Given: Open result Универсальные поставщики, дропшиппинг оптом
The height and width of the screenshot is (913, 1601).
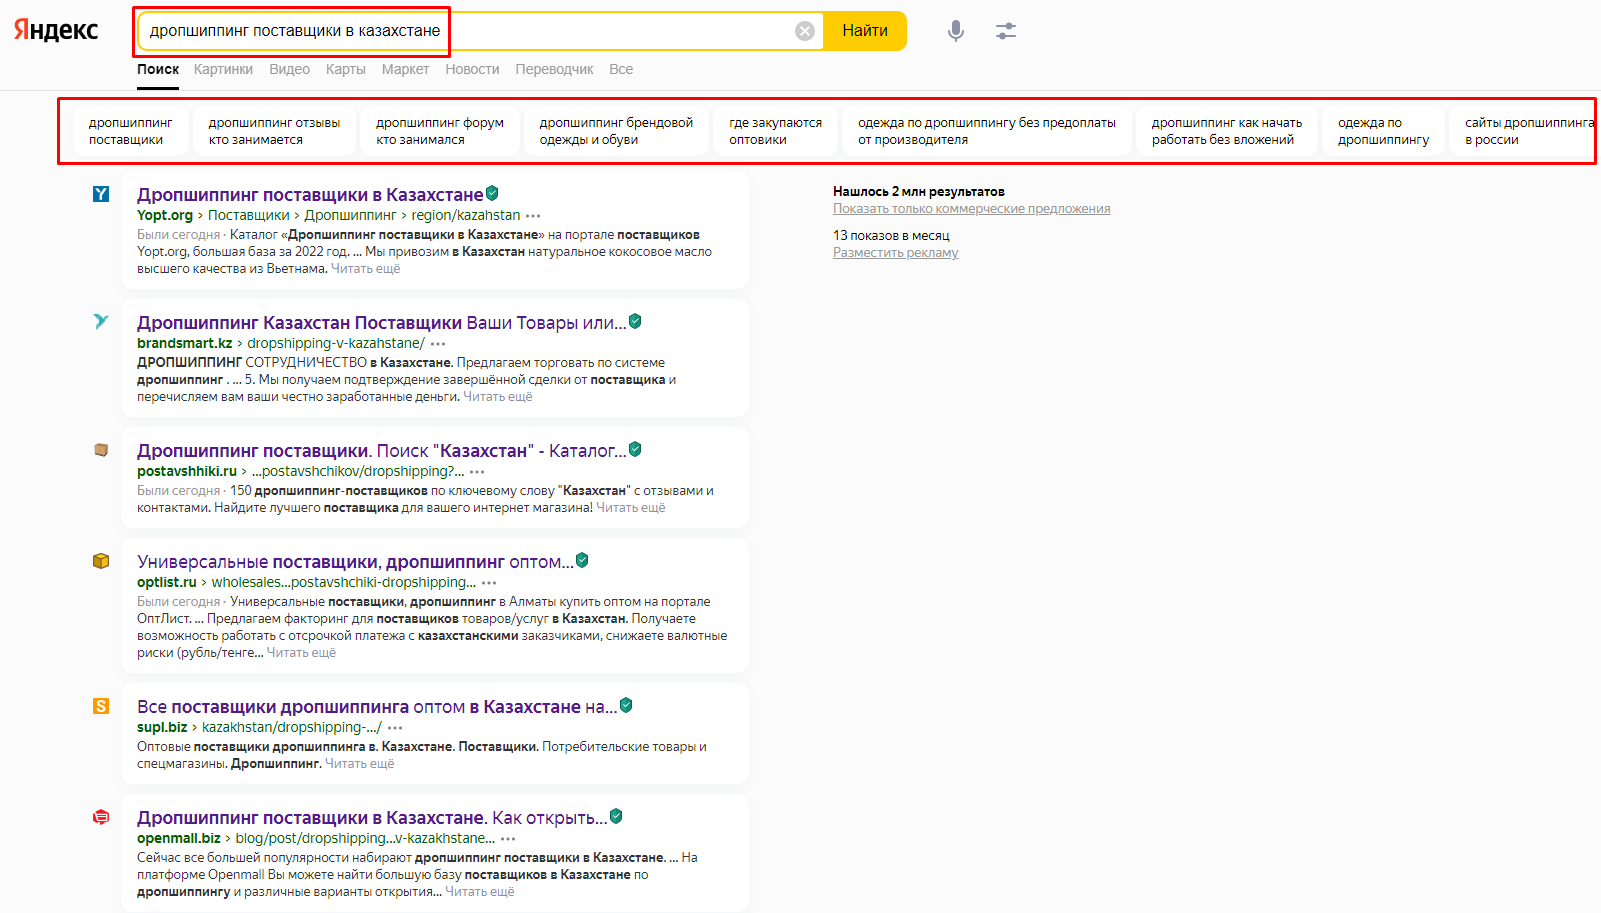Looking at the screenshot, I should 355,562.
